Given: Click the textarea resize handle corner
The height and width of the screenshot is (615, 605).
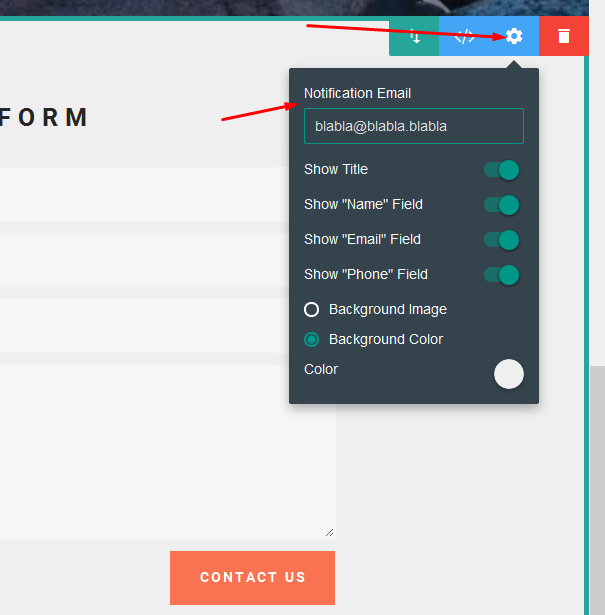Looking at the screenshot, I should click(330, 532).
